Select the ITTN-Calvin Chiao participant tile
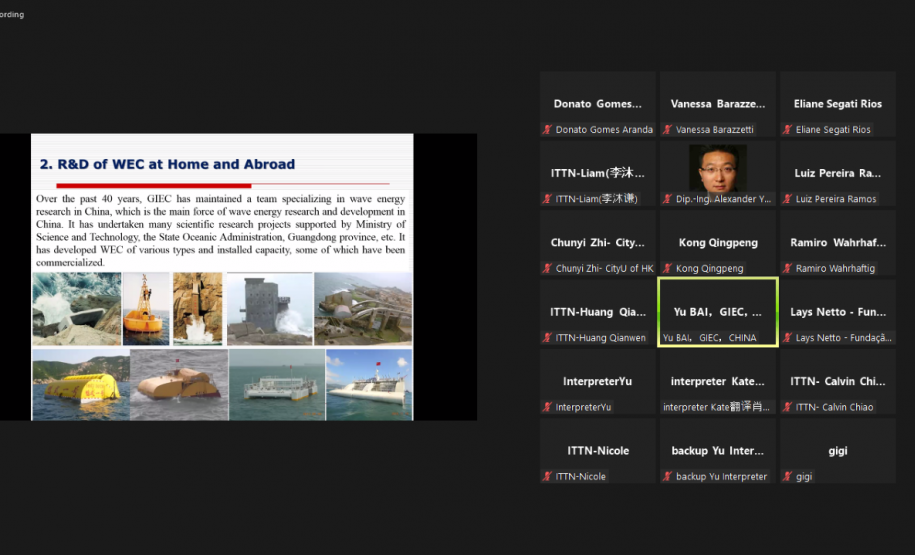The width and height of the screenshot is (915, 555). [x=837, y=381]
